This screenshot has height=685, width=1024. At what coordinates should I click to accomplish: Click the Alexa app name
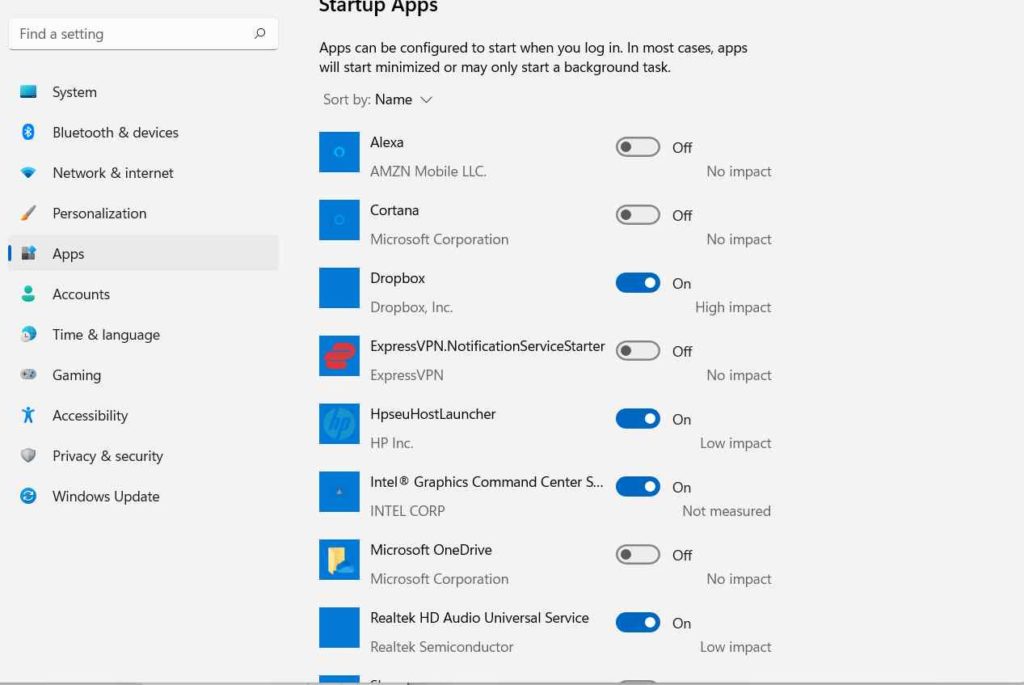point(387,142)
